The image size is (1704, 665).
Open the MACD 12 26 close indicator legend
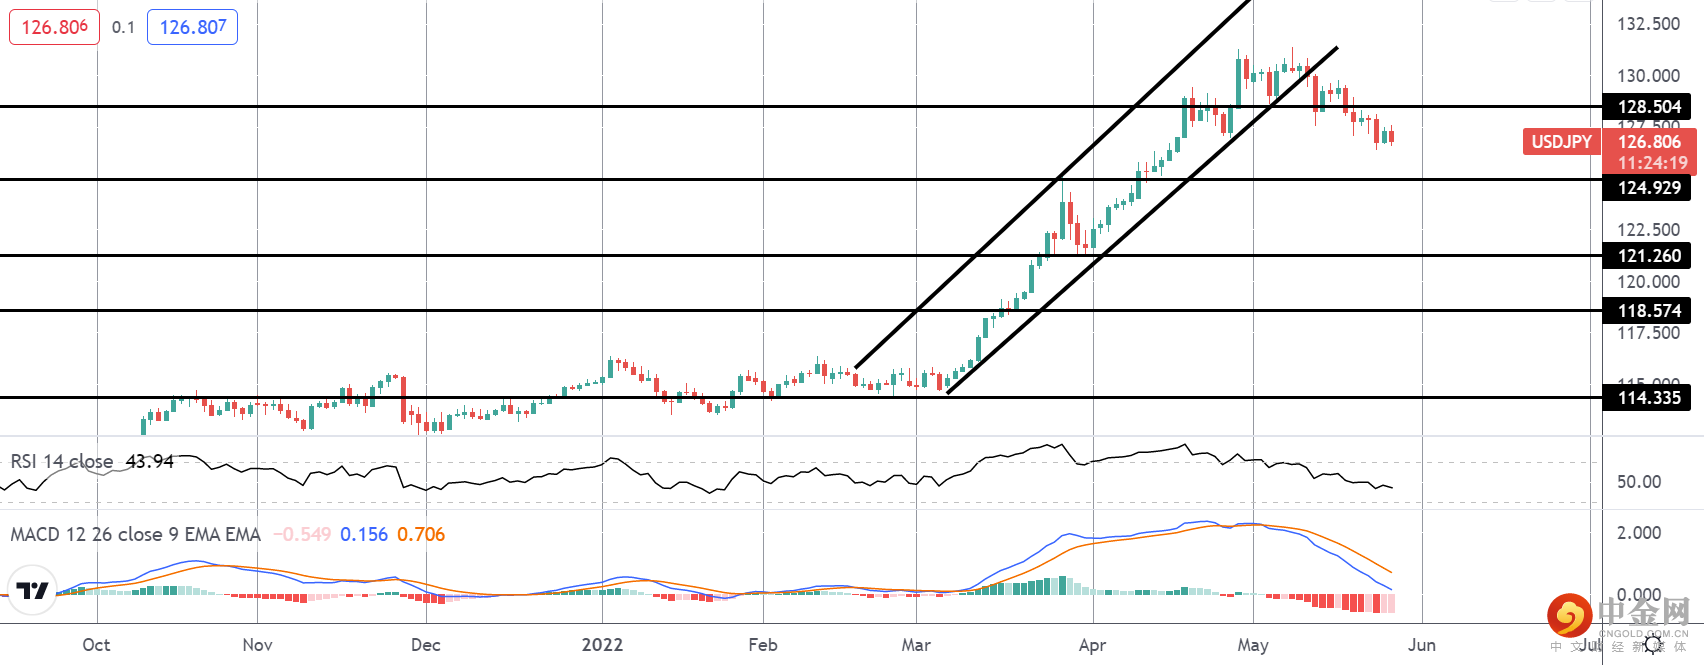pyautogui.click(x=135, y=534)
